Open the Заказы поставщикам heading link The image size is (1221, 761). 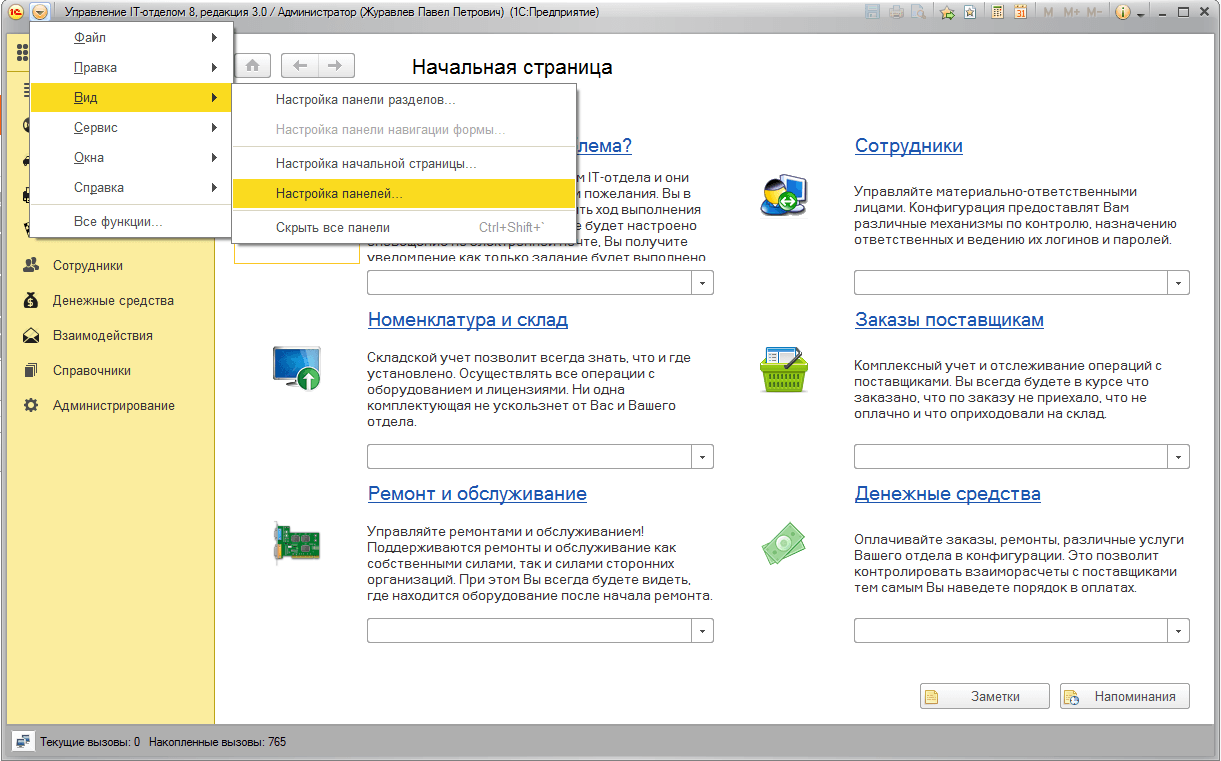(949, 320)
